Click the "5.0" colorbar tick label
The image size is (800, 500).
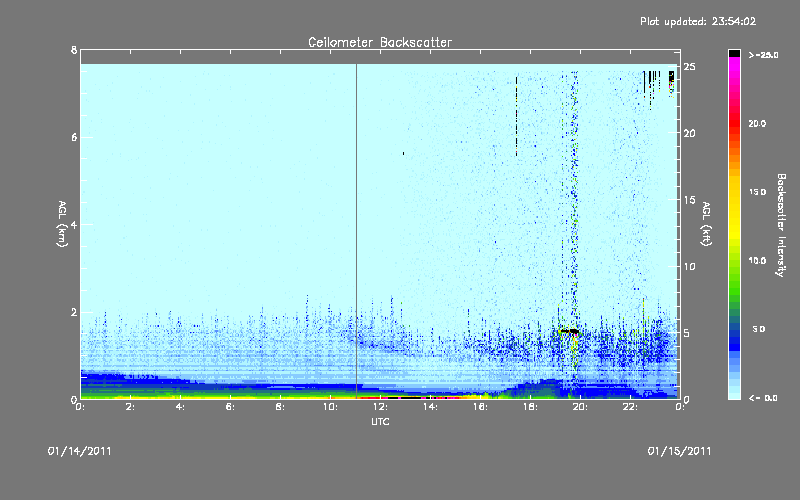(759, 329)
